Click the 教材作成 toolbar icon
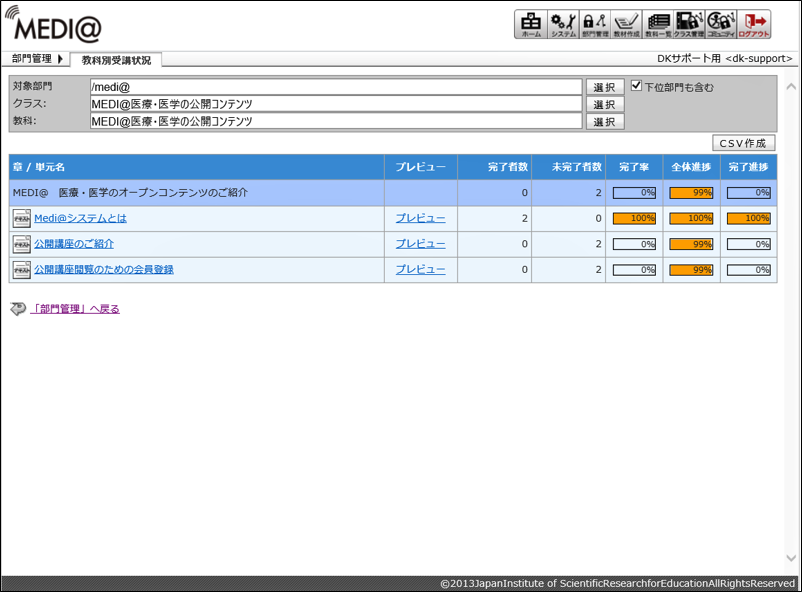The height and width of the screenshot is (592, 802). pyautogui.click(x=627, y=25)
